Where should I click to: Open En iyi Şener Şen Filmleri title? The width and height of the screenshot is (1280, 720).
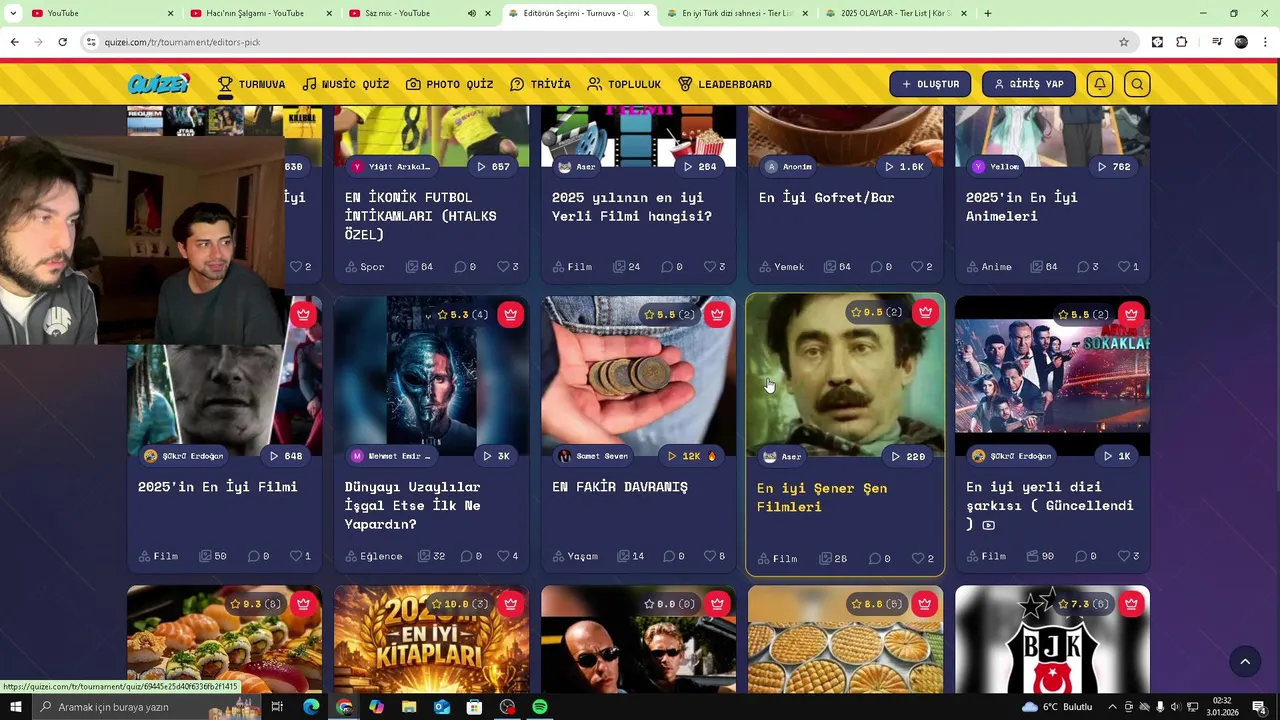pos(822,497)
